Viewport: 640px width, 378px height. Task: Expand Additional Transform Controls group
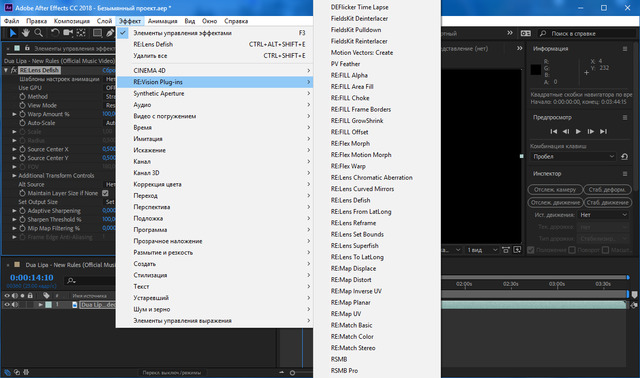[14, 176]
